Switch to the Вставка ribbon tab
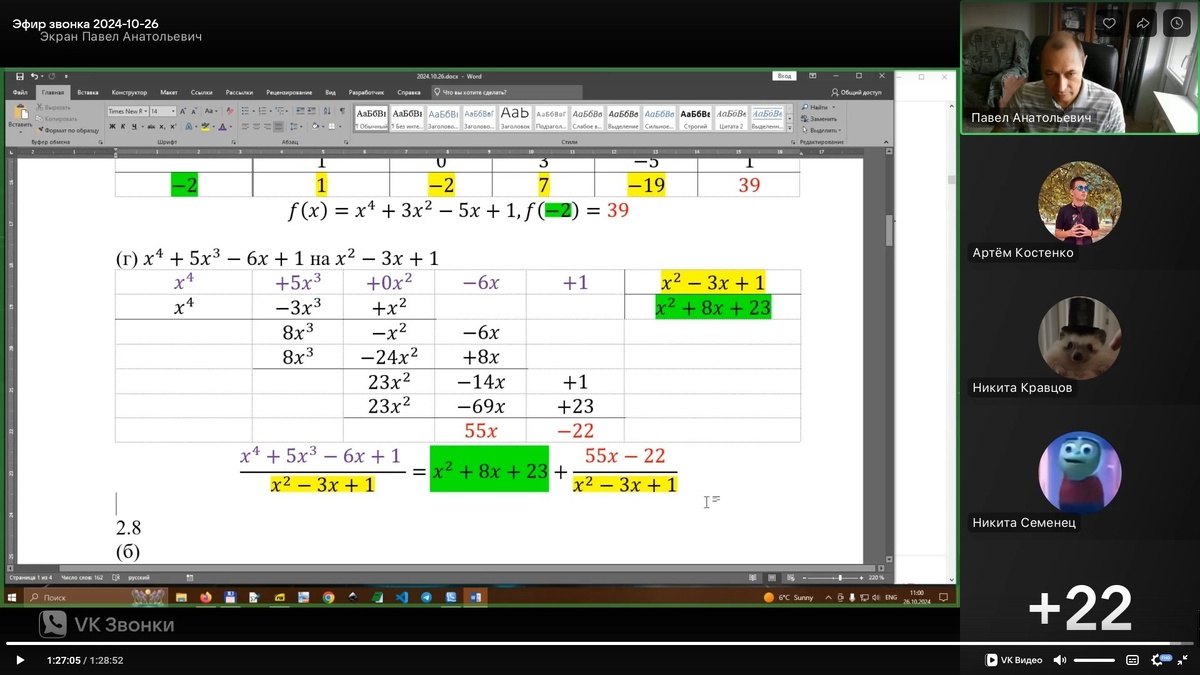The width and height of the screenshot is (1200, 675). click(88, 92)
